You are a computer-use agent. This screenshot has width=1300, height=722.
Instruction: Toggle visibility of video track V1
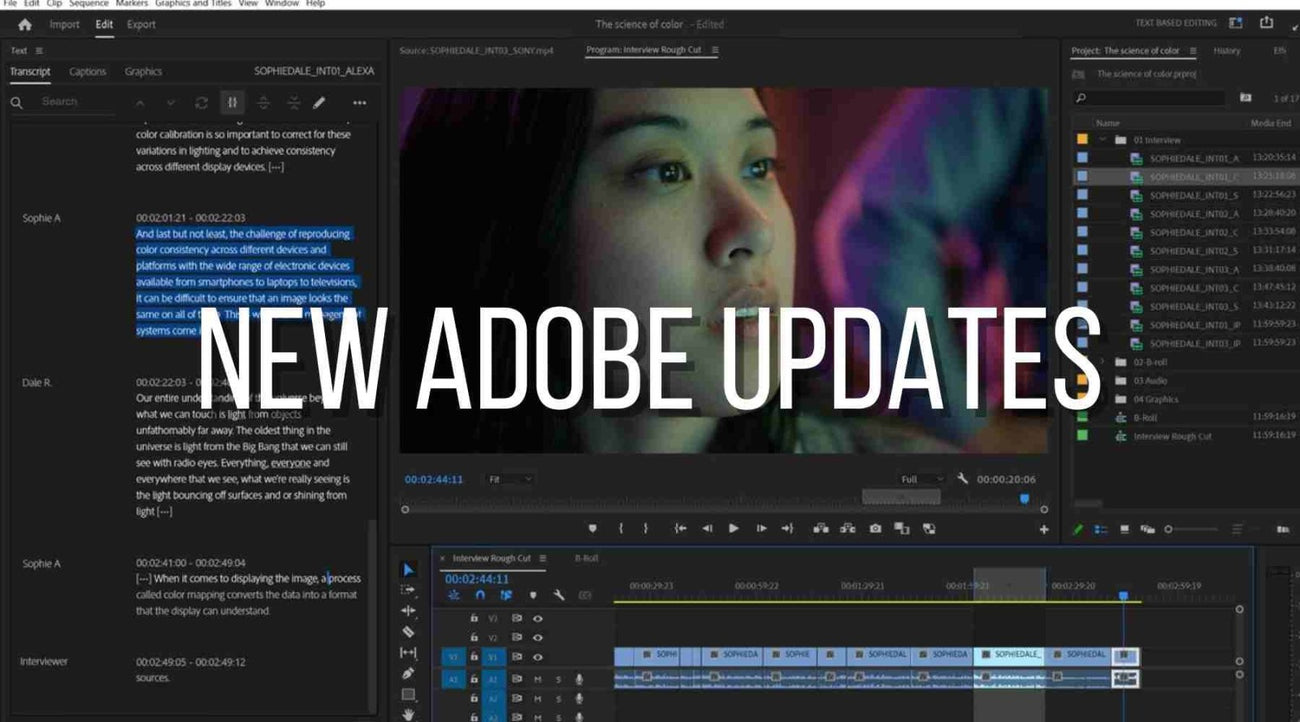pos(538,657)
